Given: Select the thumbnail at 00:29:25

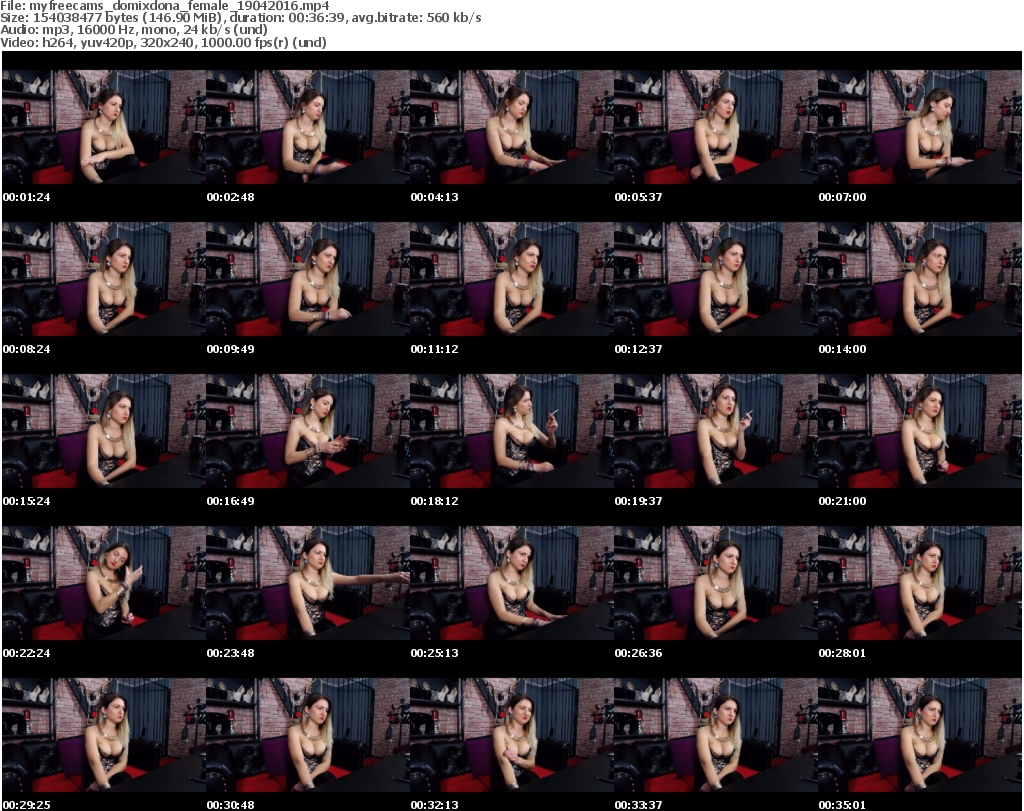Looking at the screenshot, I should [x=104, y=736].
